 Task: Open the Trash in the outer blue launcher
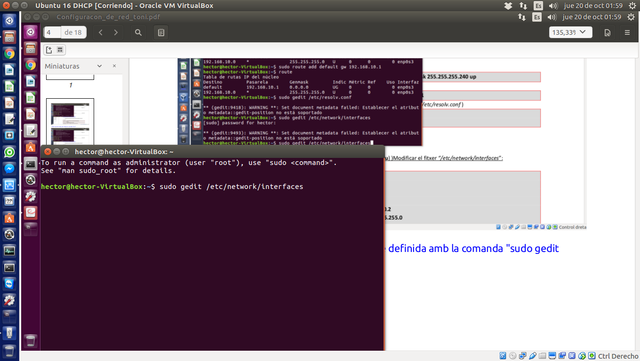pyautogui.click(x=9, y=350)
